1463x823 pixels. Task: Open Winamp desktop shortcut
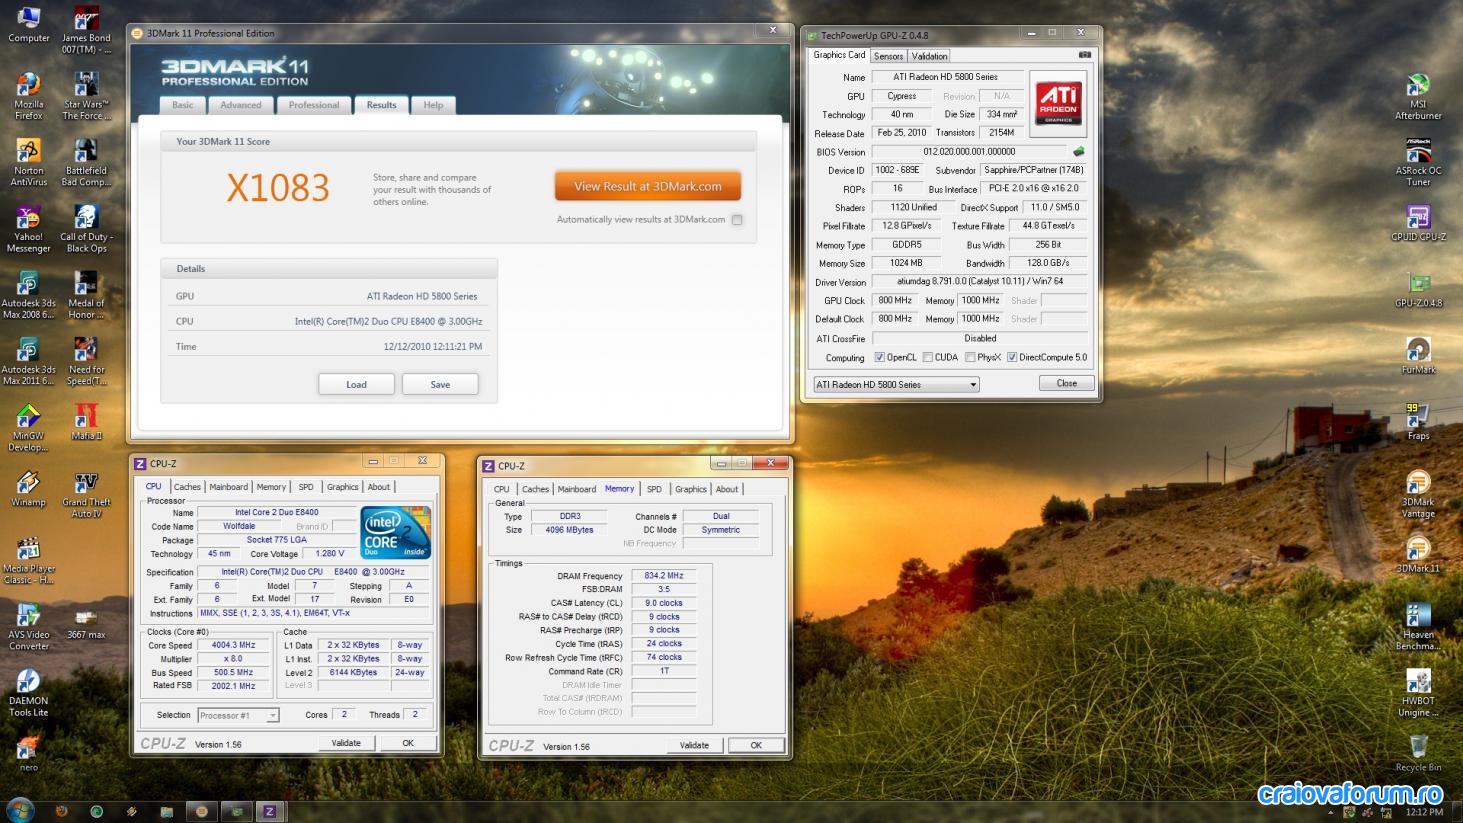click(28, 489)
